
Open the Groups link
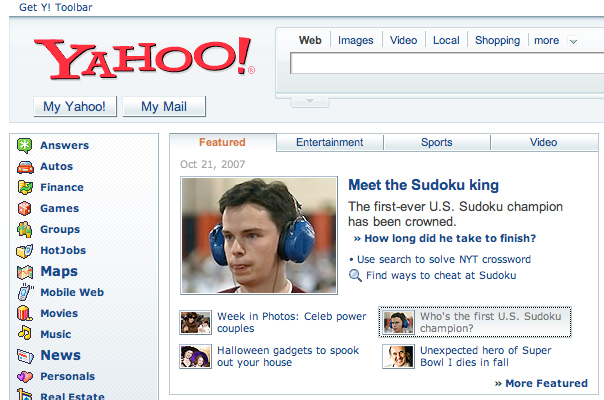coord(60,230)
